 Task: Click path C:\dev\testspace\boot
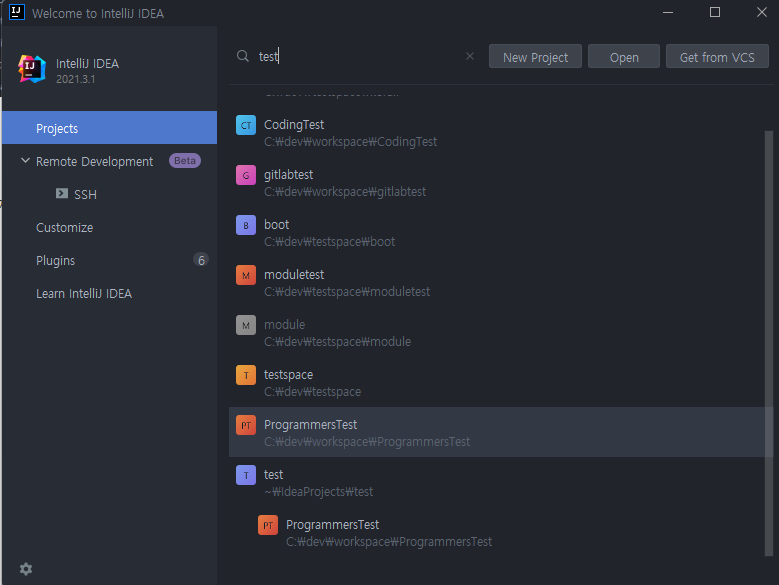click(329, 242)
